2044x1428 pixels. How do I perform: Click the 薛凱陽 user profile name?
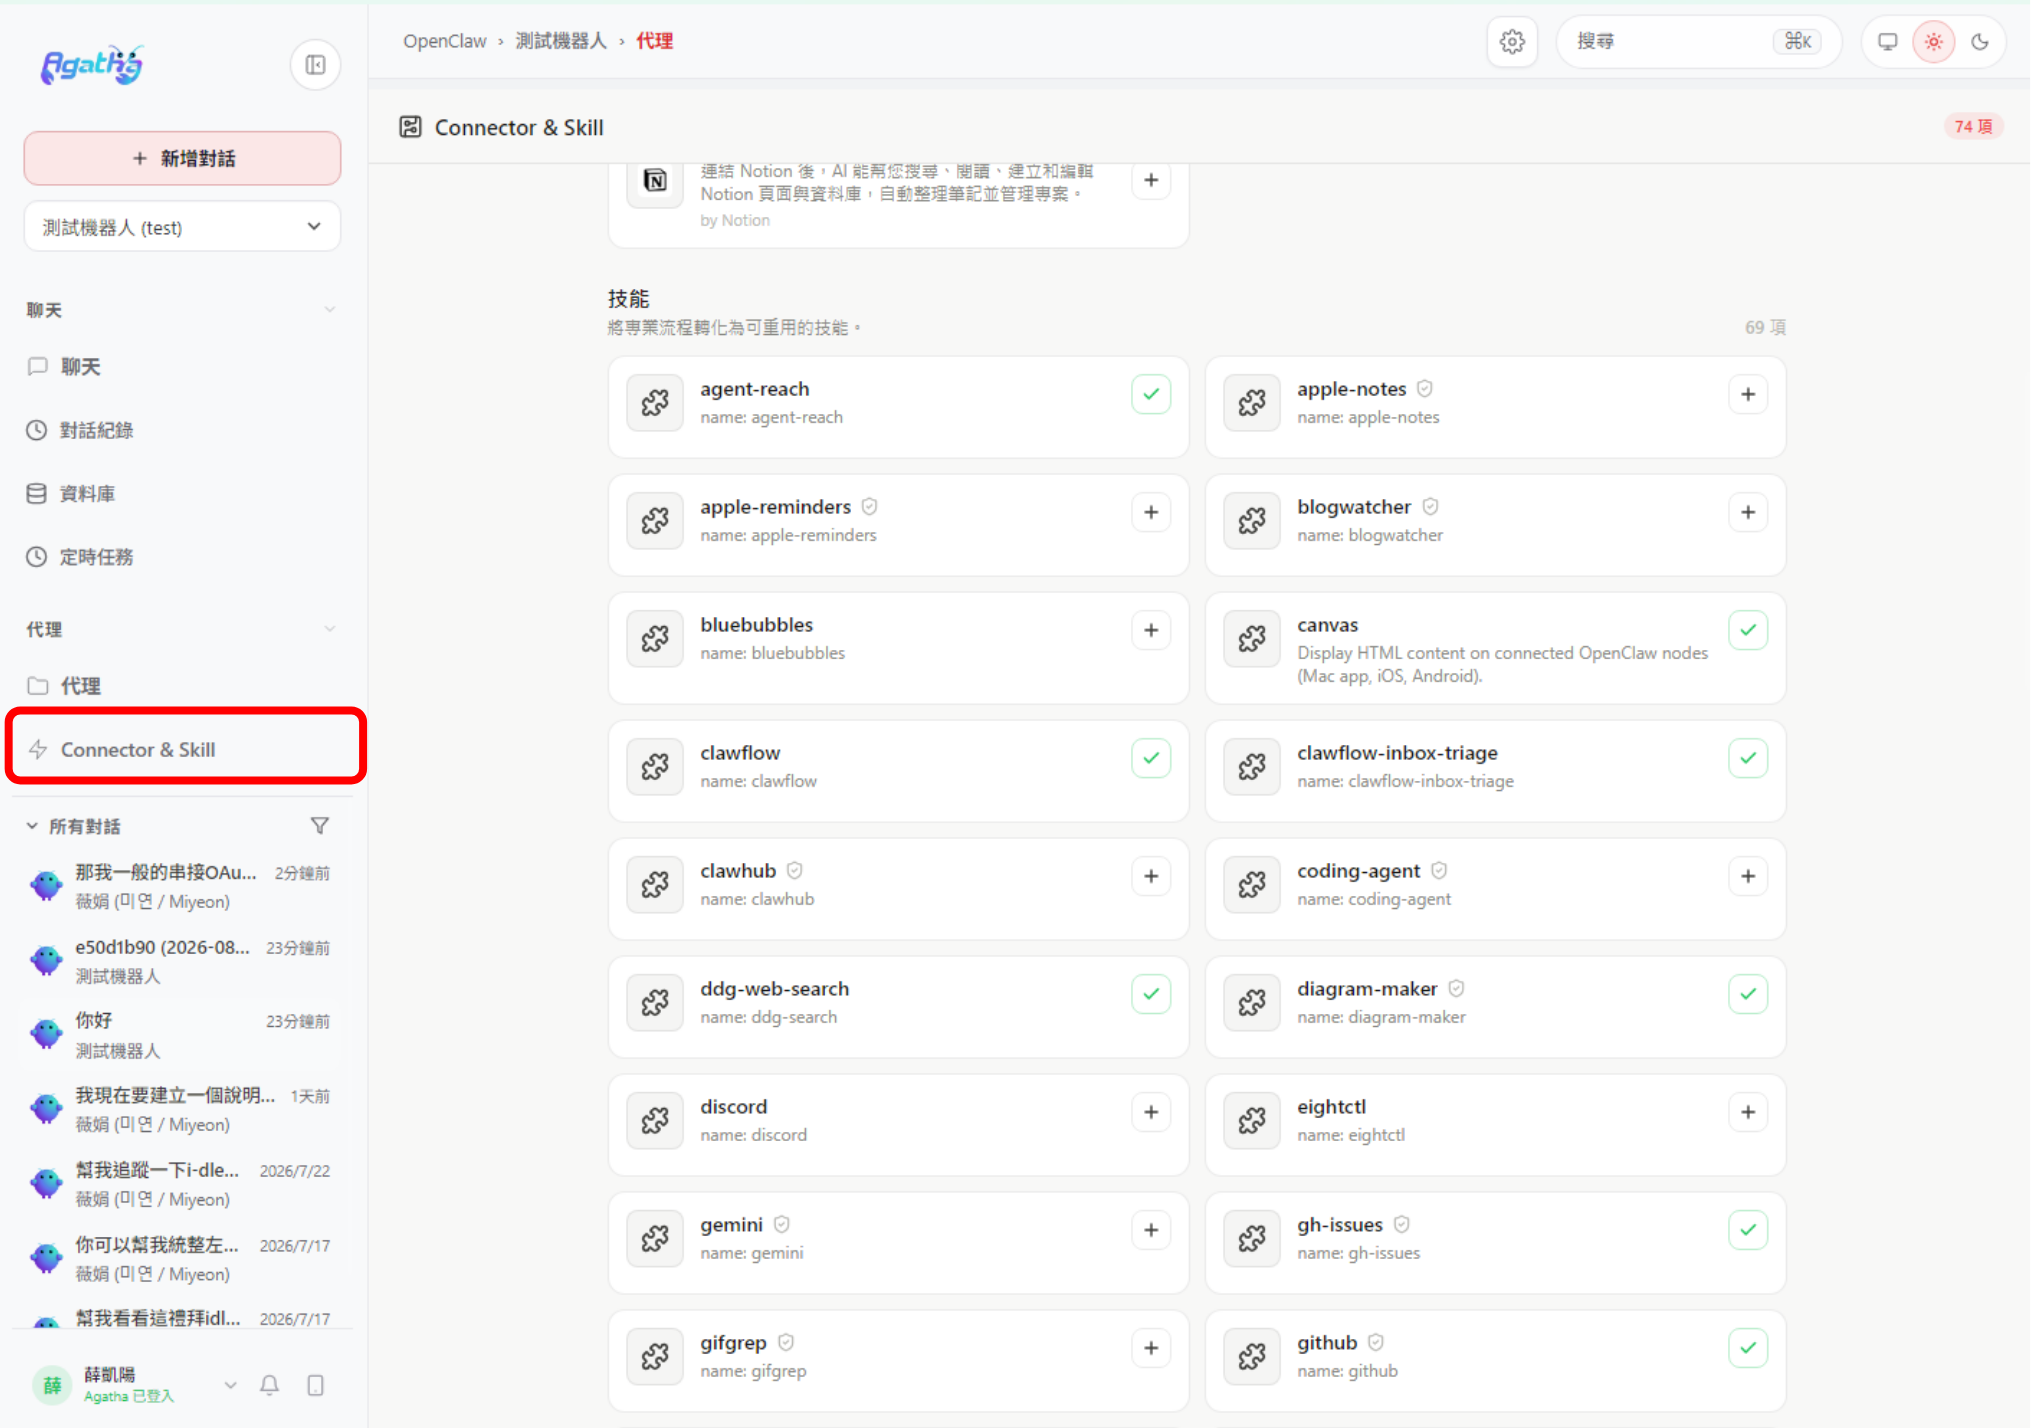(109, 1374)
